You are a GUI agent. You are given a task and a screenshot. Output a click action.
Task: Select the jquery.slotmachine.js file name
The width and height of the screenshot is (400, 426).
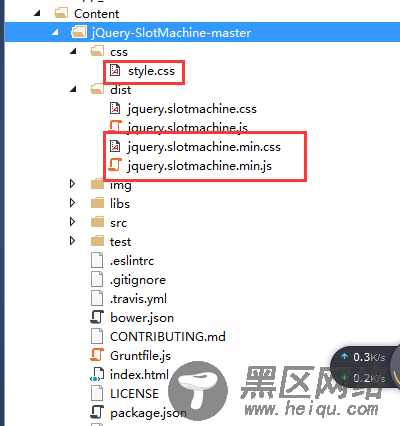(188, 128)
